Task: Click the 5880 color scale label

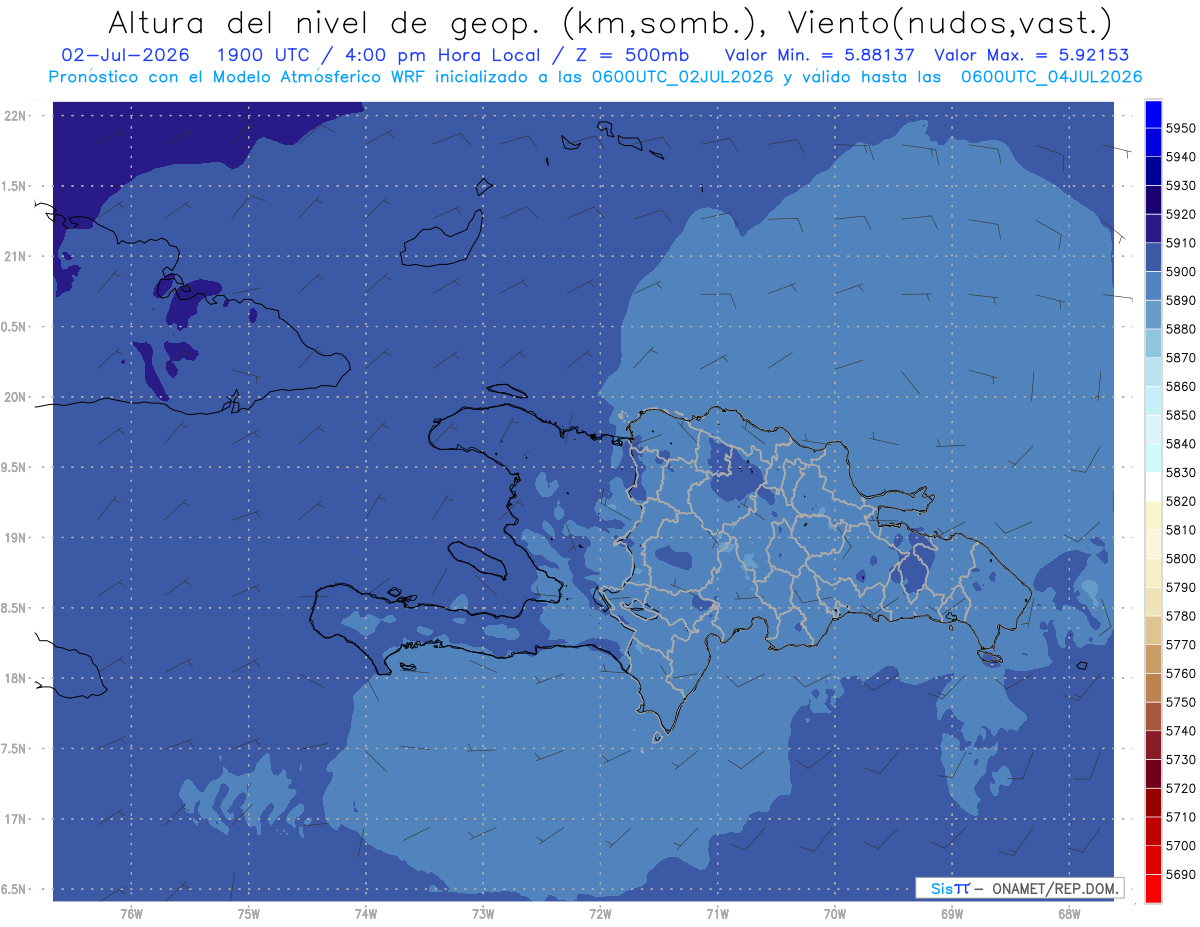Action: 1180,329
